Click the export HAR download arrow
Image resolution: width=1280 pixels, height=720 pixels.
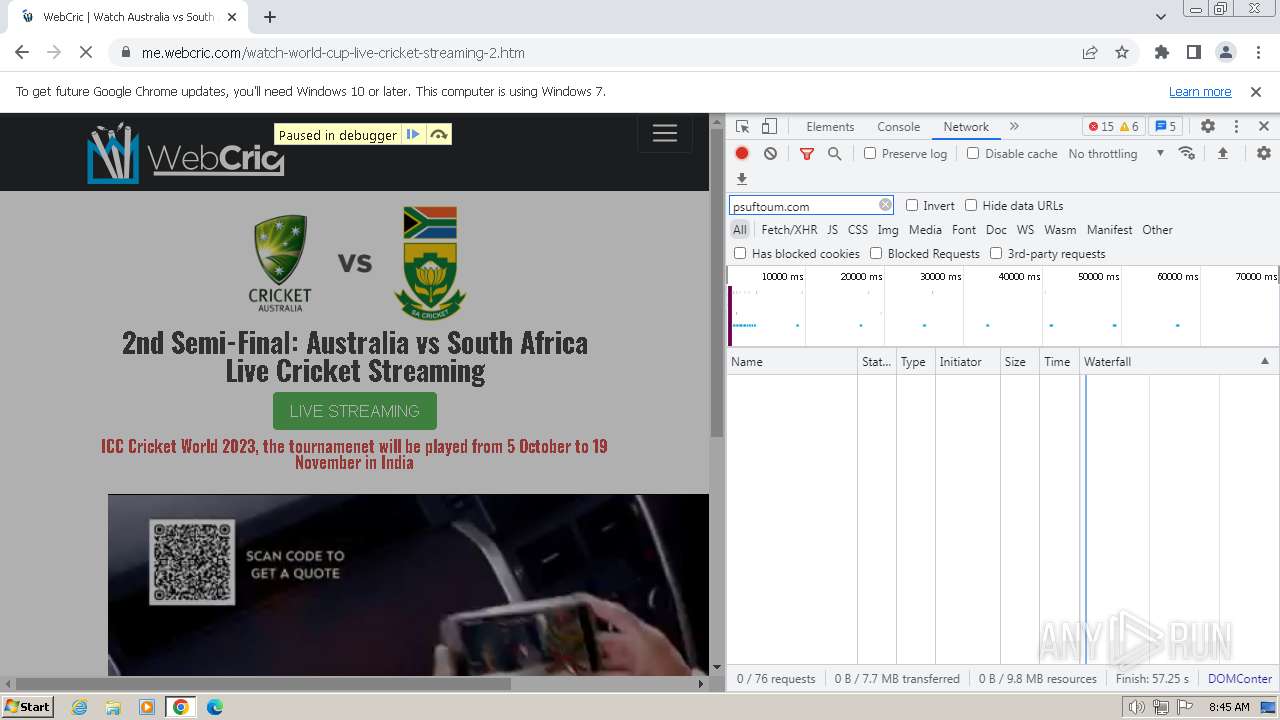pos(742,179)
